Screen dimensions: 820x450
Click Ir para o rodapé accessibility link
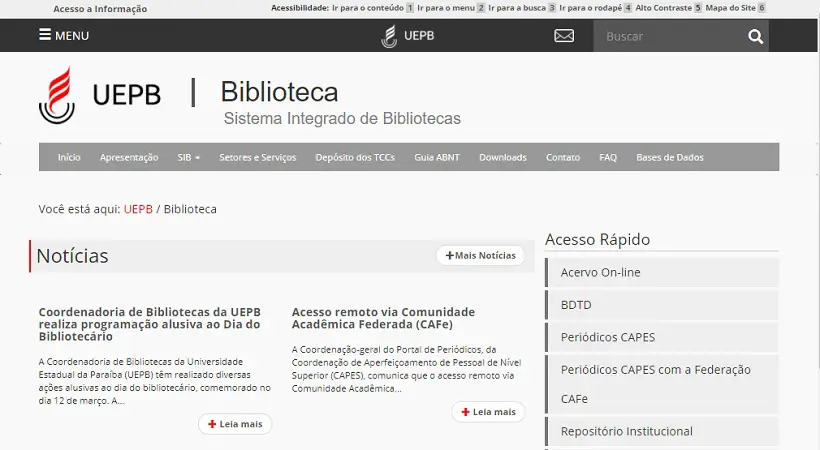596,8
